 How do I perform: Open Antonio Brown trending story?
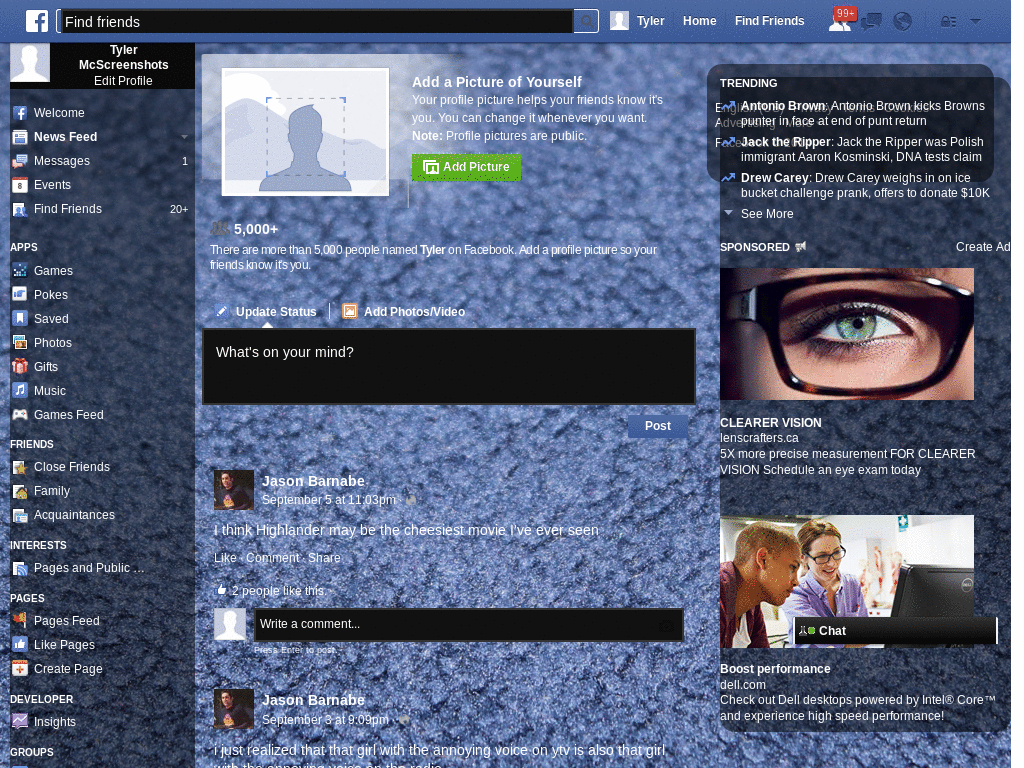tap(862, 113)
